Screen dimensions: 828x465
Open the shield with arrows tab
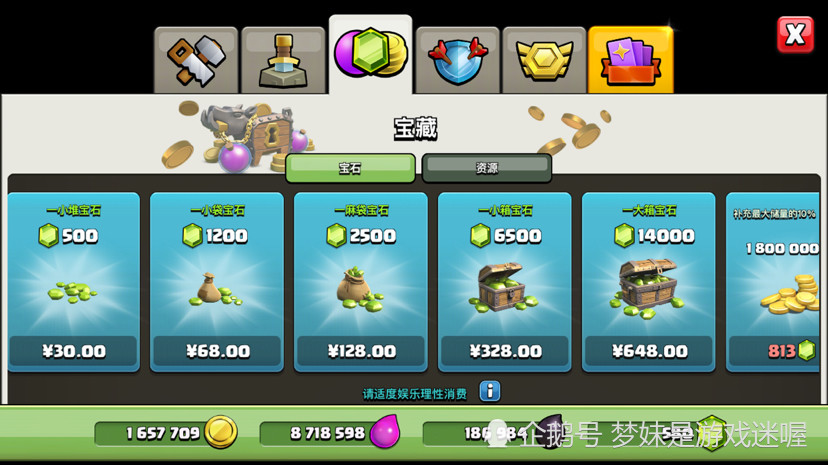457,60
